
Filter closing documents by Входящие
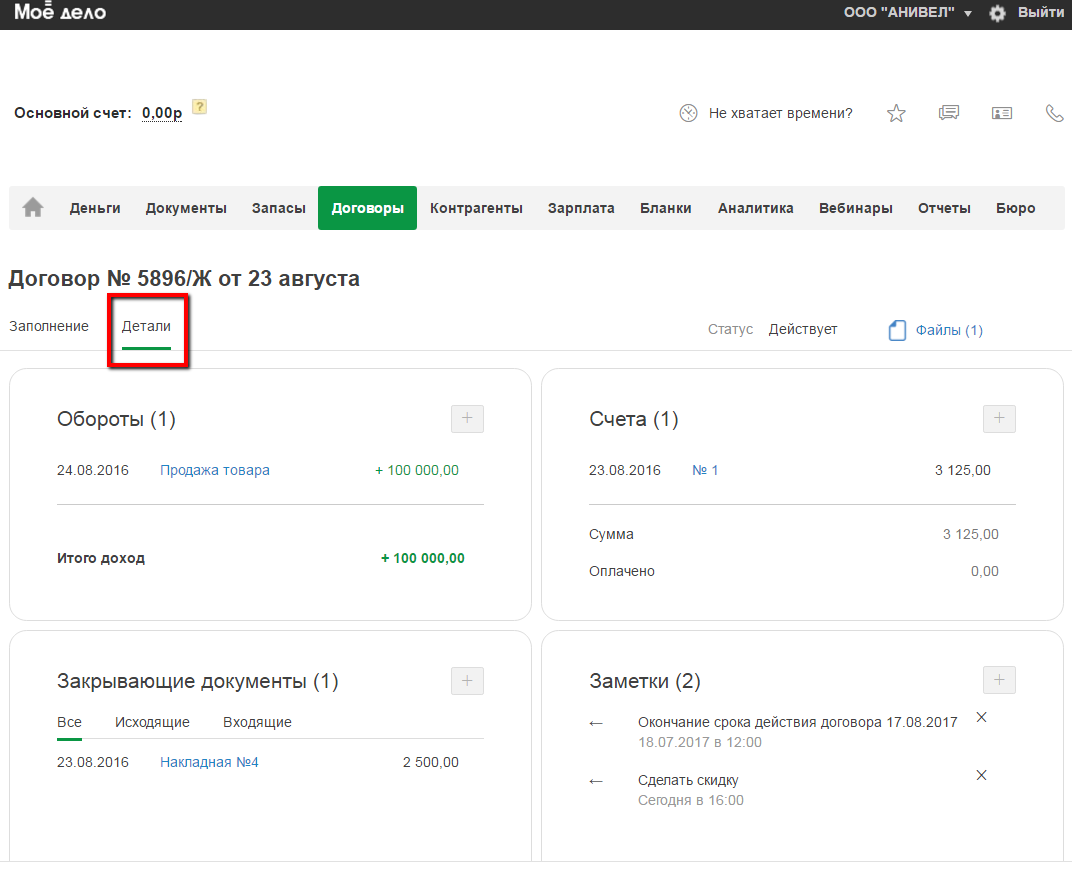257,722
